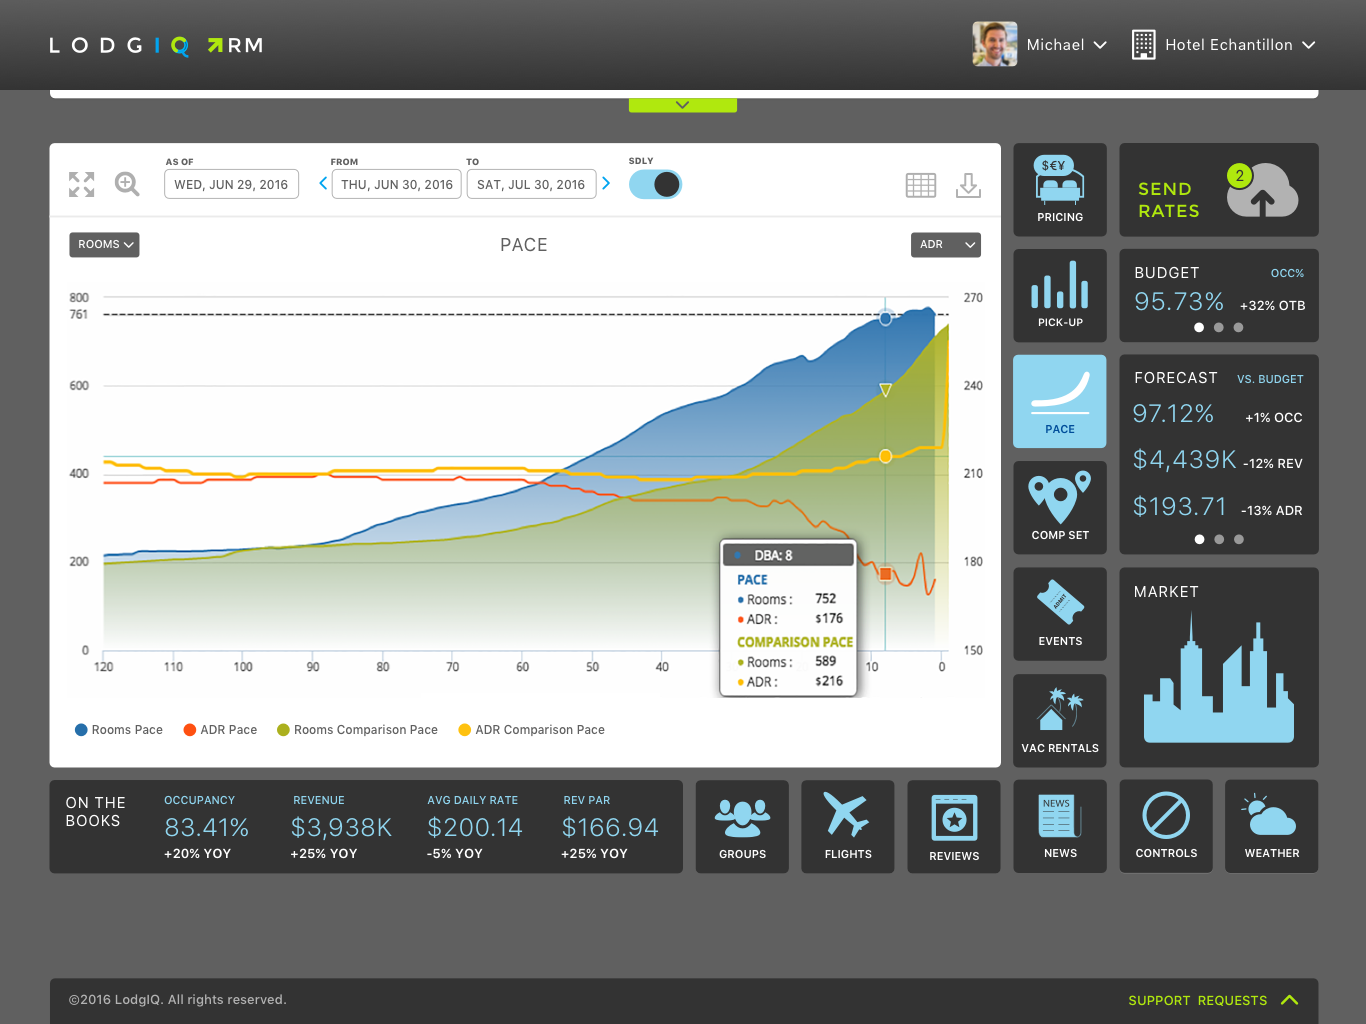Screen dimensions: 1366x1024
Task: Open the Events ticket tile
Action: pyautogui.click(x=1059, y=613)
